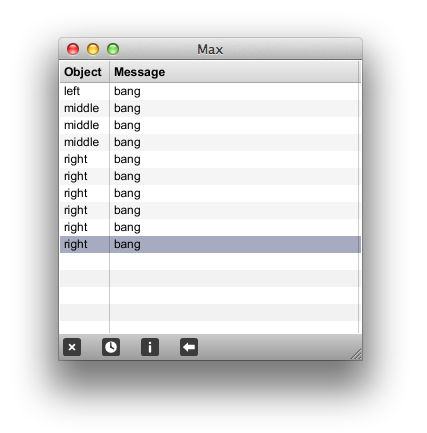The width and height of the screenshot is (427, 433).
Task: Select the "left" bang row
Action: point(210,91)
